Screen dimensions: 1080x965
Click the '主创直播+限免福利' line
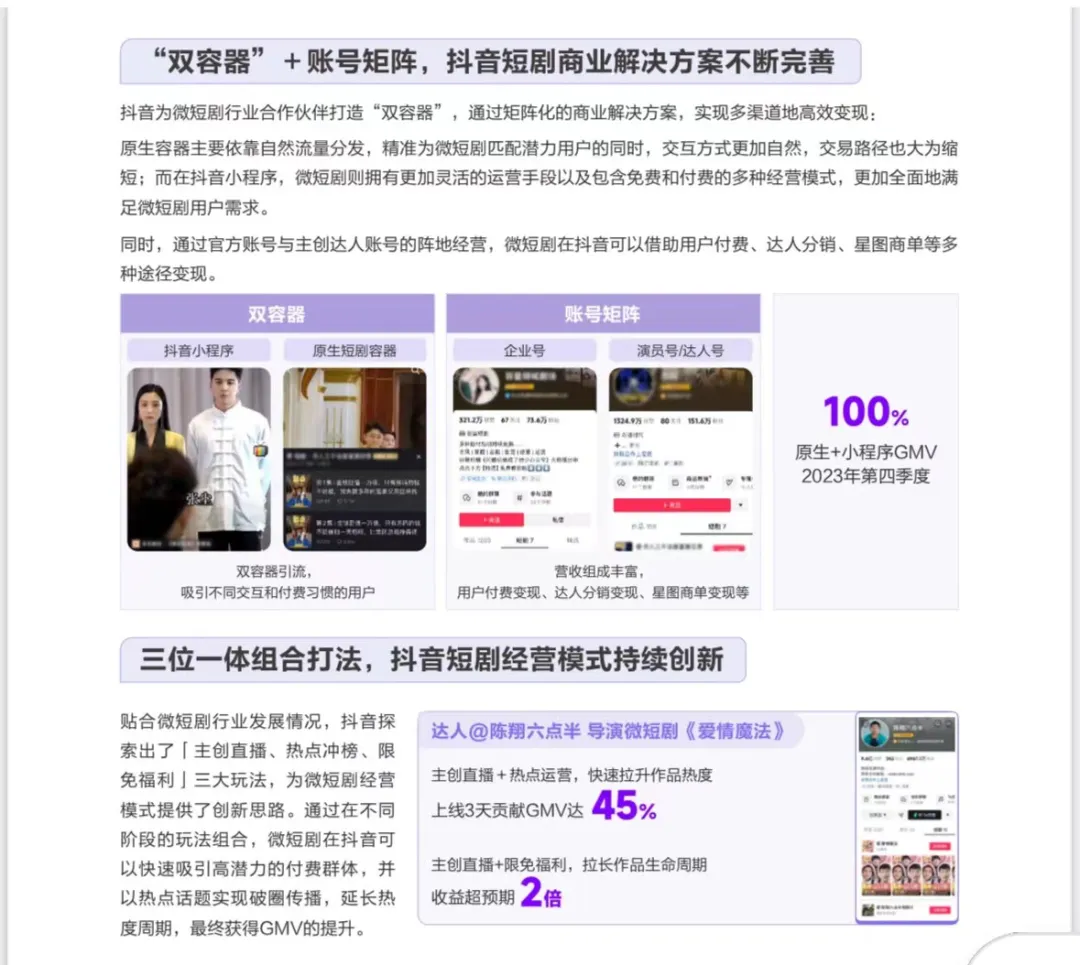click(x=569, y=864)
